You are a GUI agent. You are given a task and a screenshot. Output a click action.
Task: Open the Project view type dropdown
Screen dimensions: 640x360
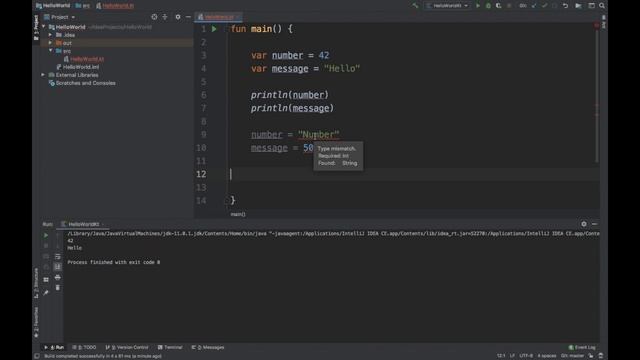60,17
